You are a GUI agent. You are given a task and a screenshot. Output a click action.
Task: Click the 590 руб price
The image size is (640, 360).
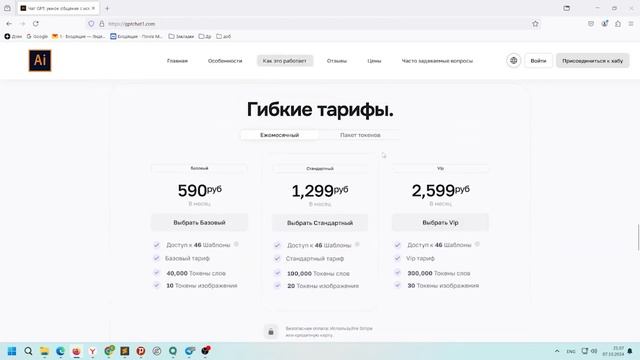point(200,190)
